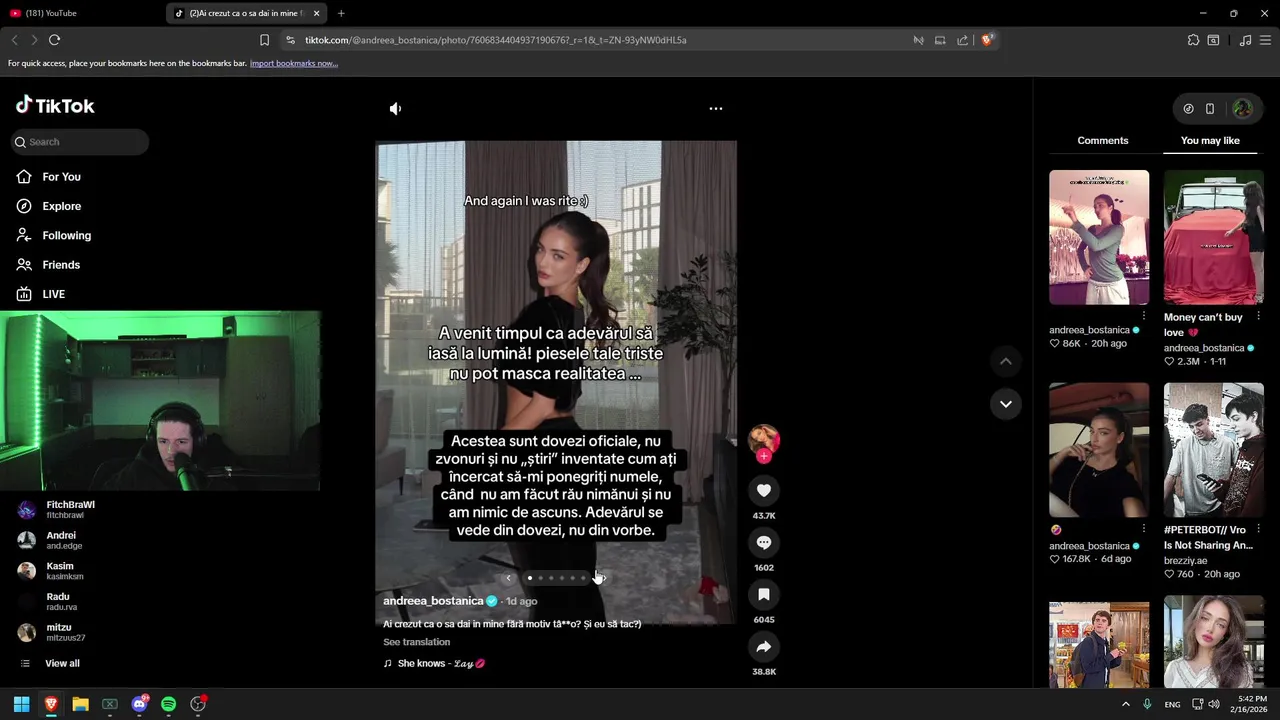Open the She knows sound link

[435, 664]
